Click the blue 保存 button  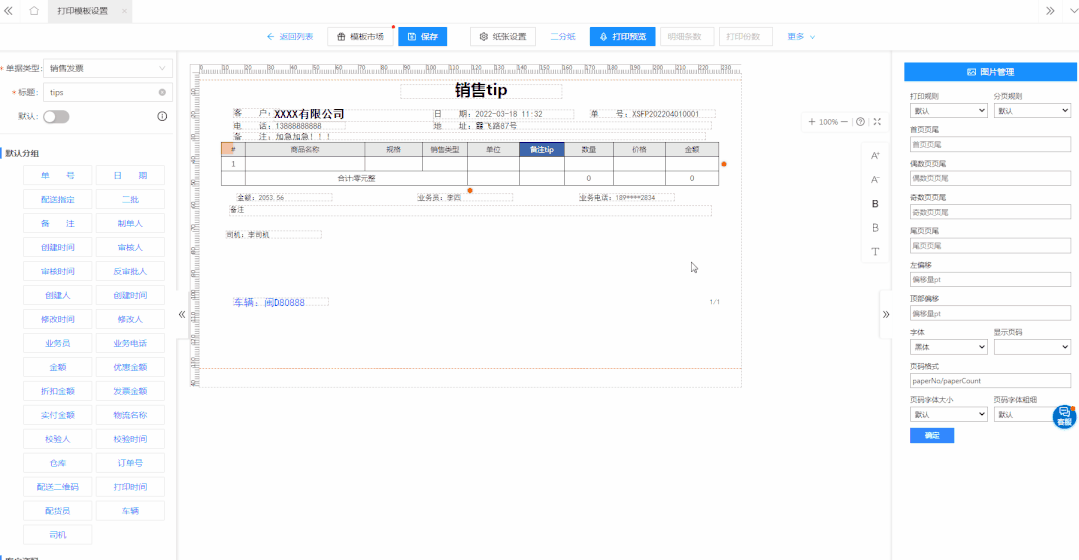(x=422, y=37)
